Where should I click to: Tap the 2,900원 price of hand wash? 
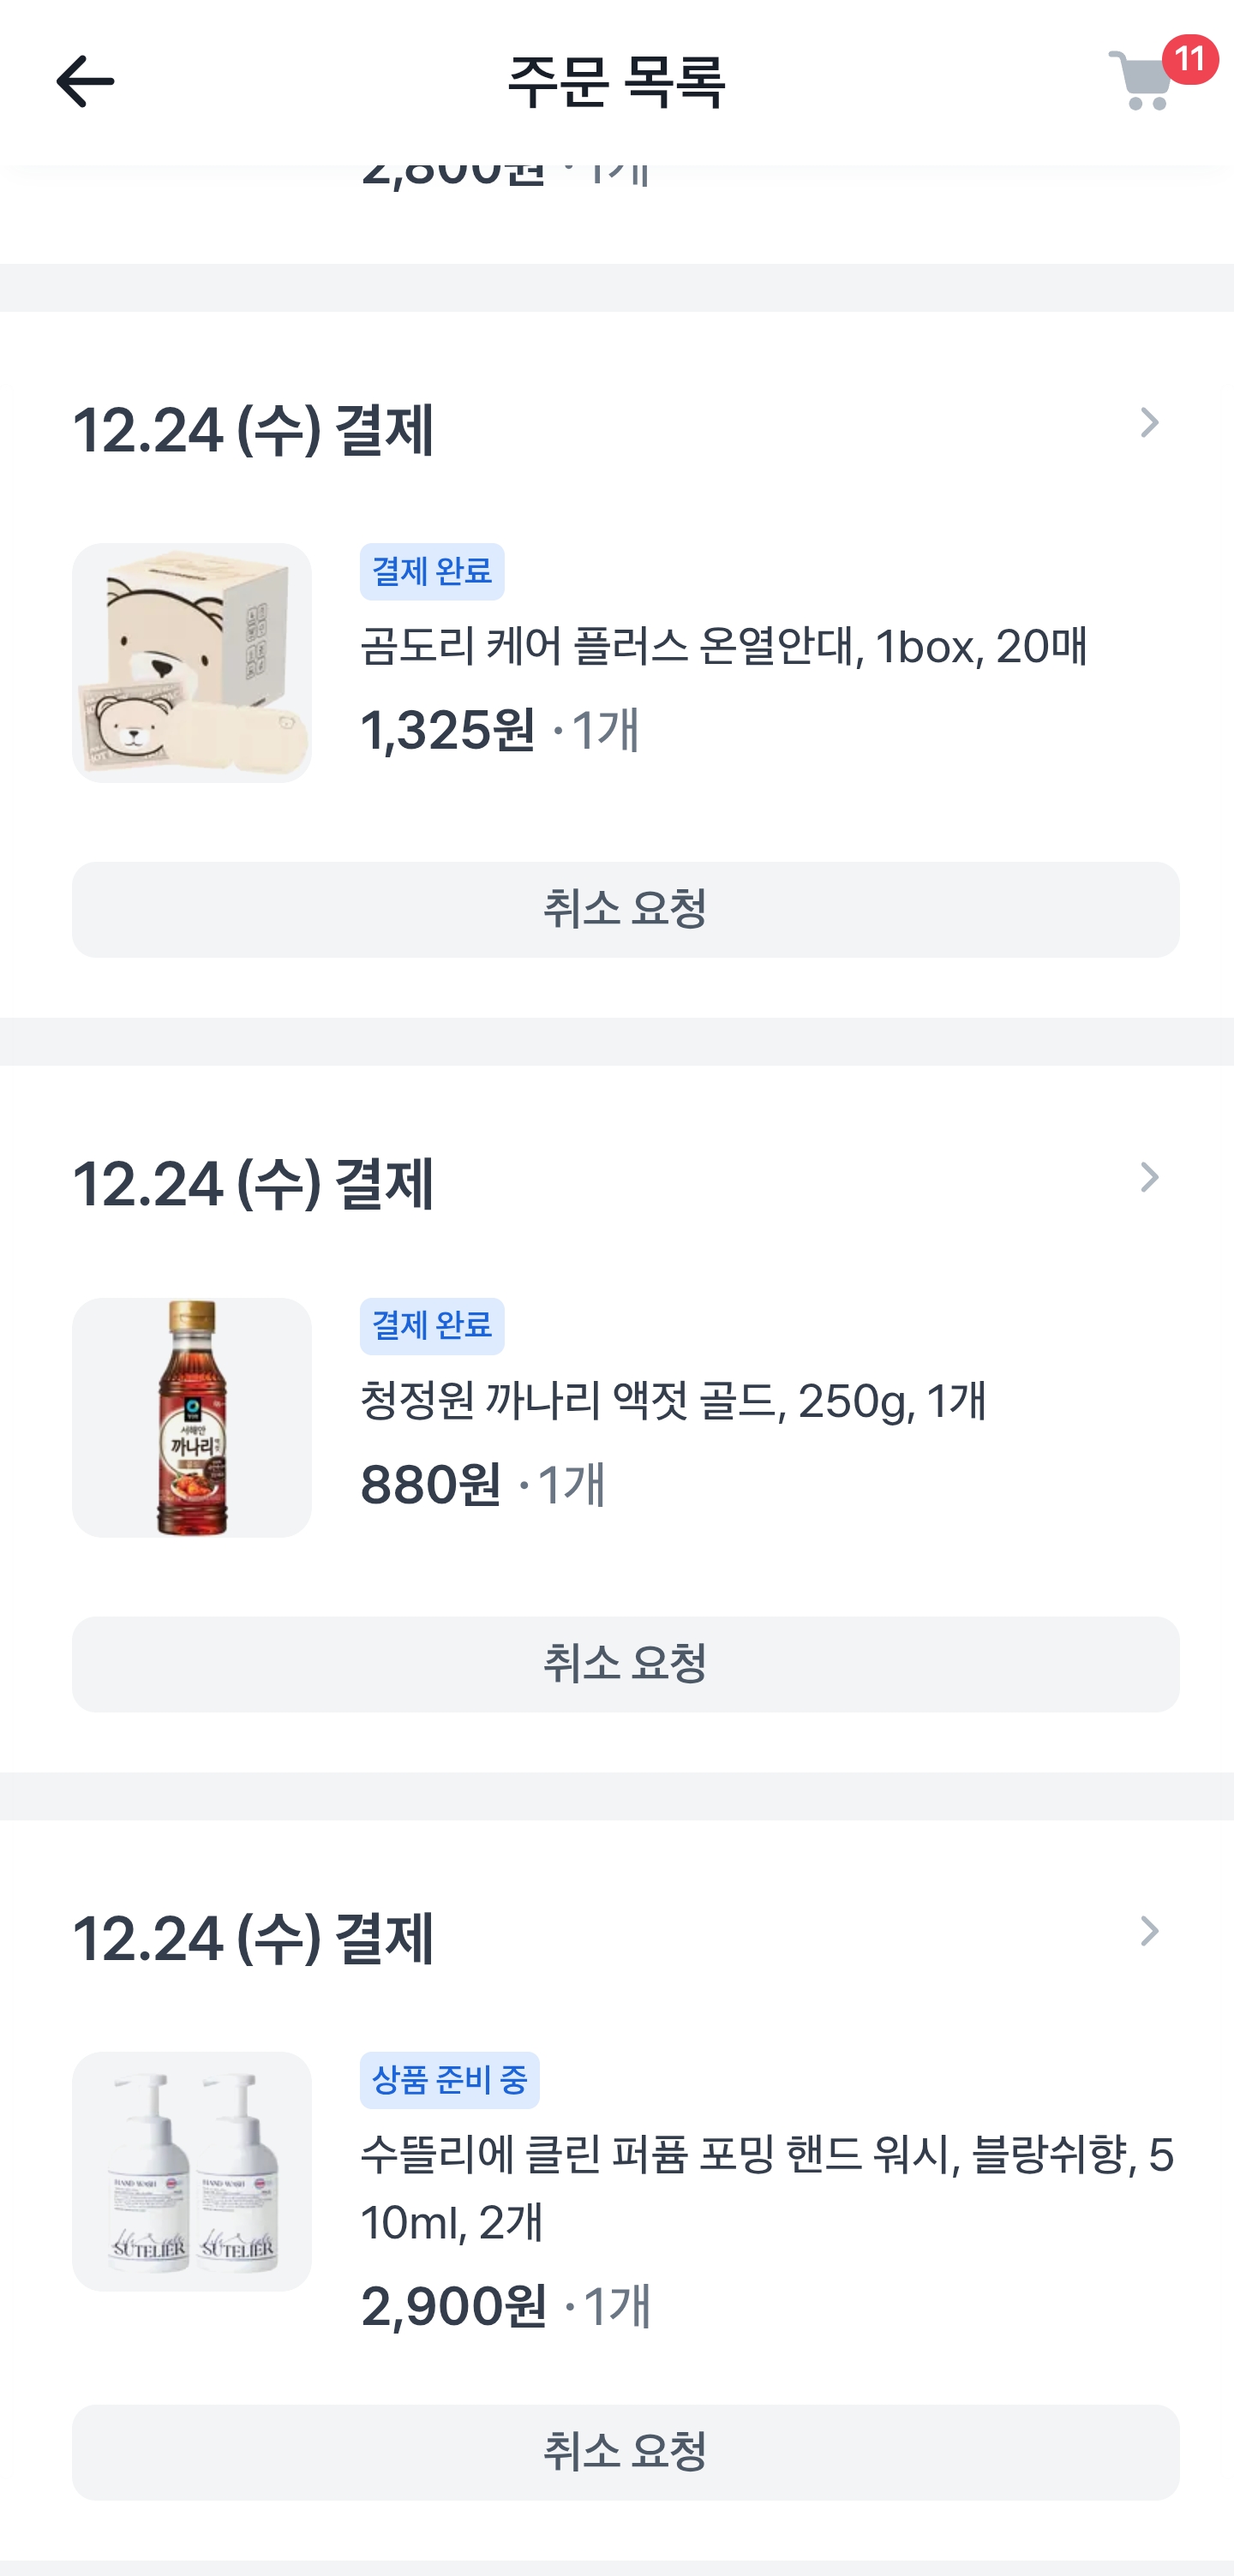454,2307
